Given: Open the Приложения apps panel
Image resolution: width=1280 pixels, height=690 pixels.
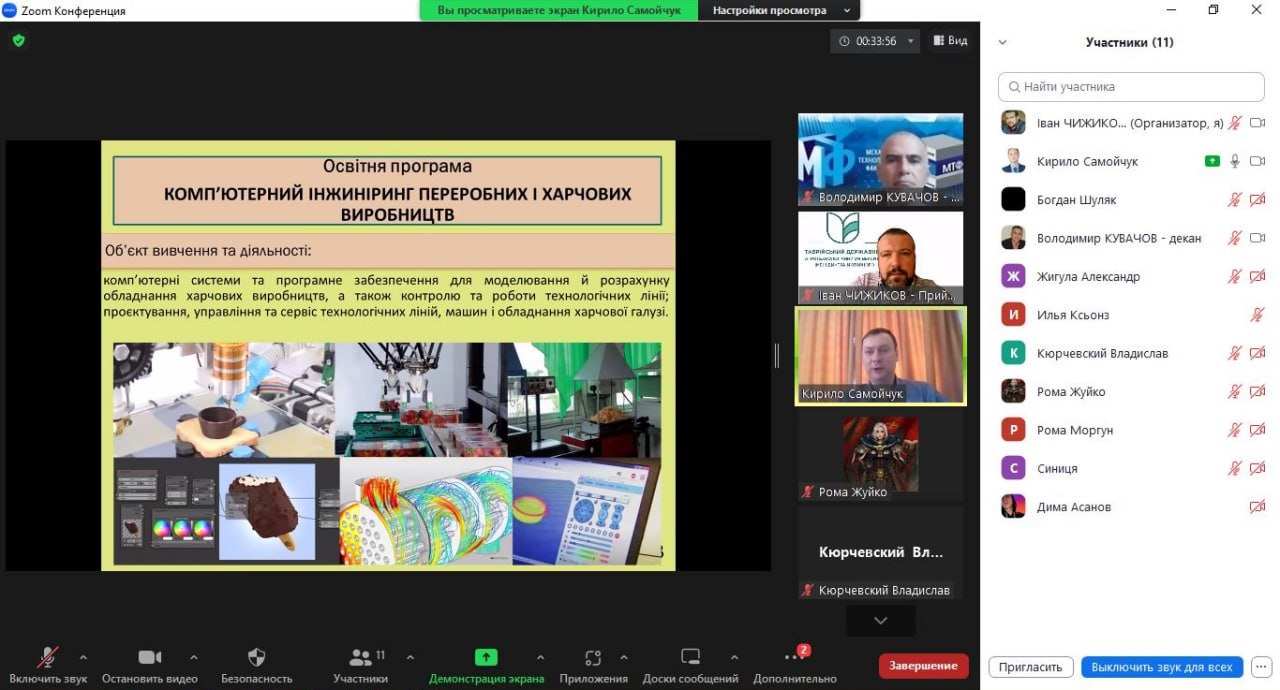Looking at the screenshot, I should point(593,666).
